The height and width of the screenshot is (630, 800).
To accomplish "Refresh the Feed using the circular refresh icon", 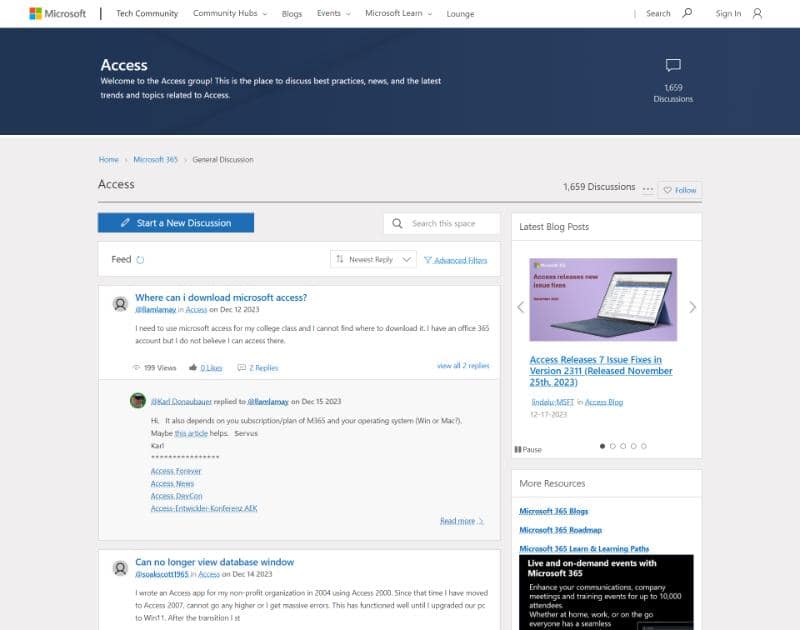I will (x=141, y=258).
